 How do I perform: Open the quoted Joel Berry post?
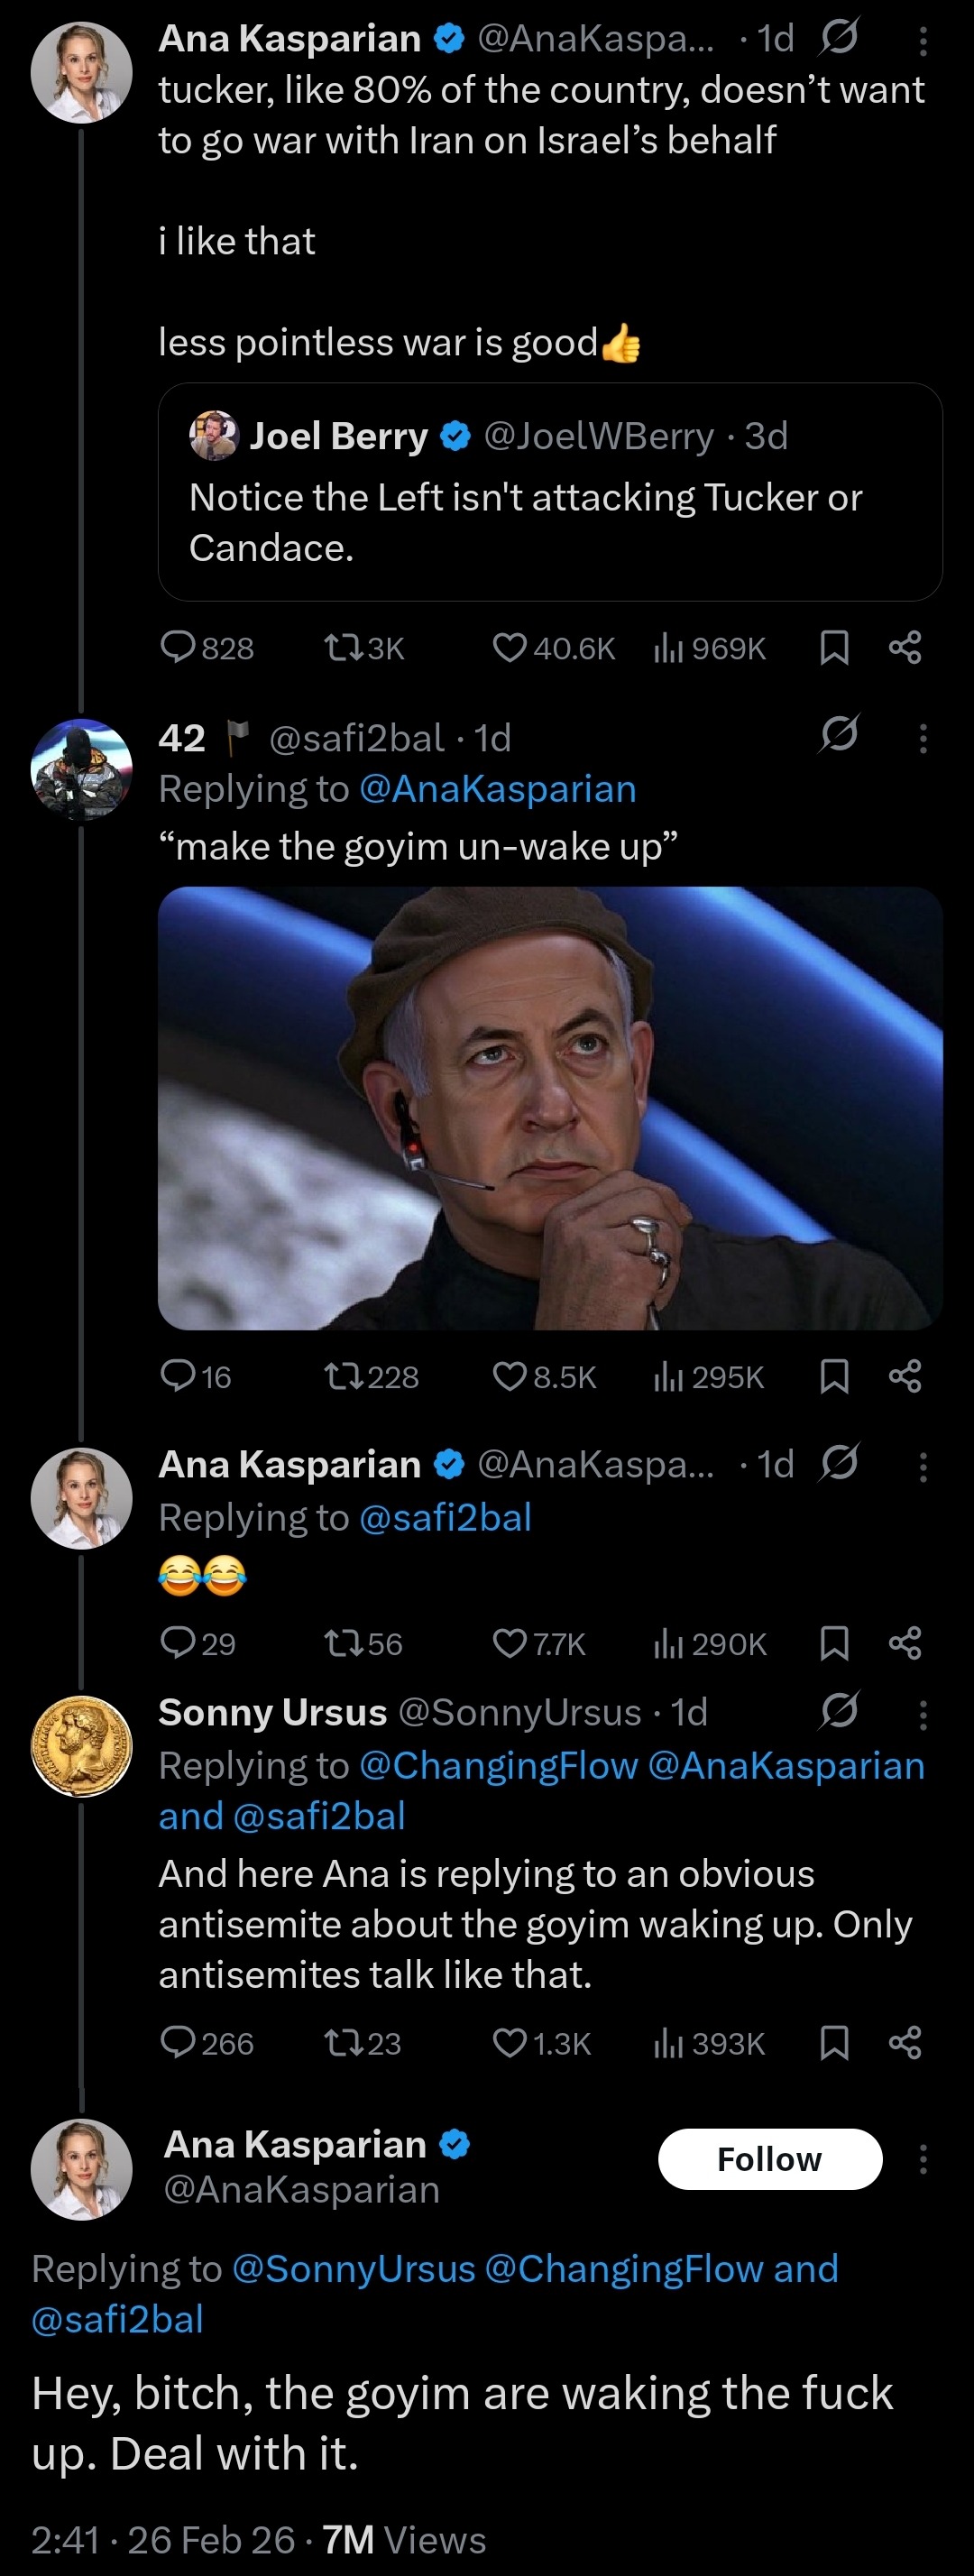coord(550,492)
